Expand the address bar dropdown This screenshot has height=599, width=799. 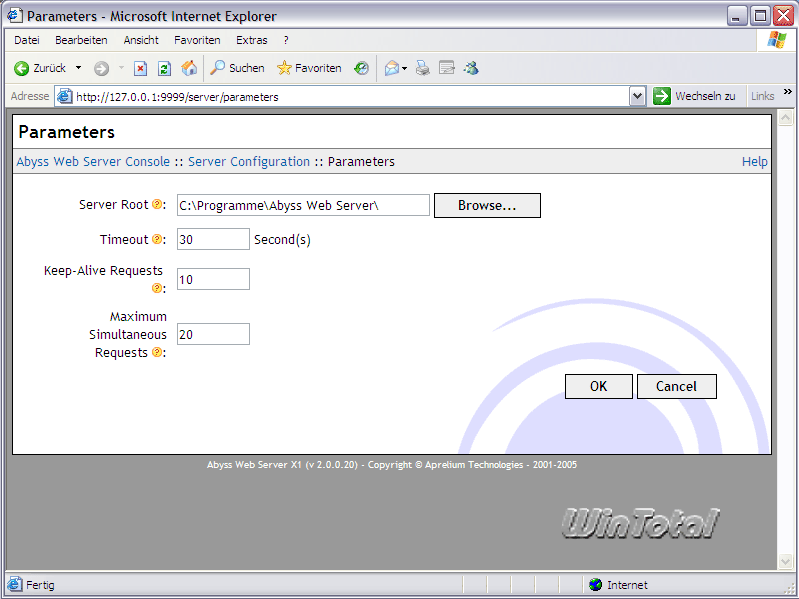(637, 96)
